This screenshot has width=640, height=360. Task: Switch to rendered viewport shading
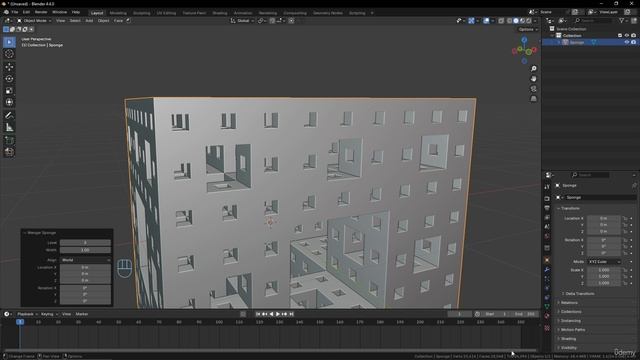click(529, 20)
